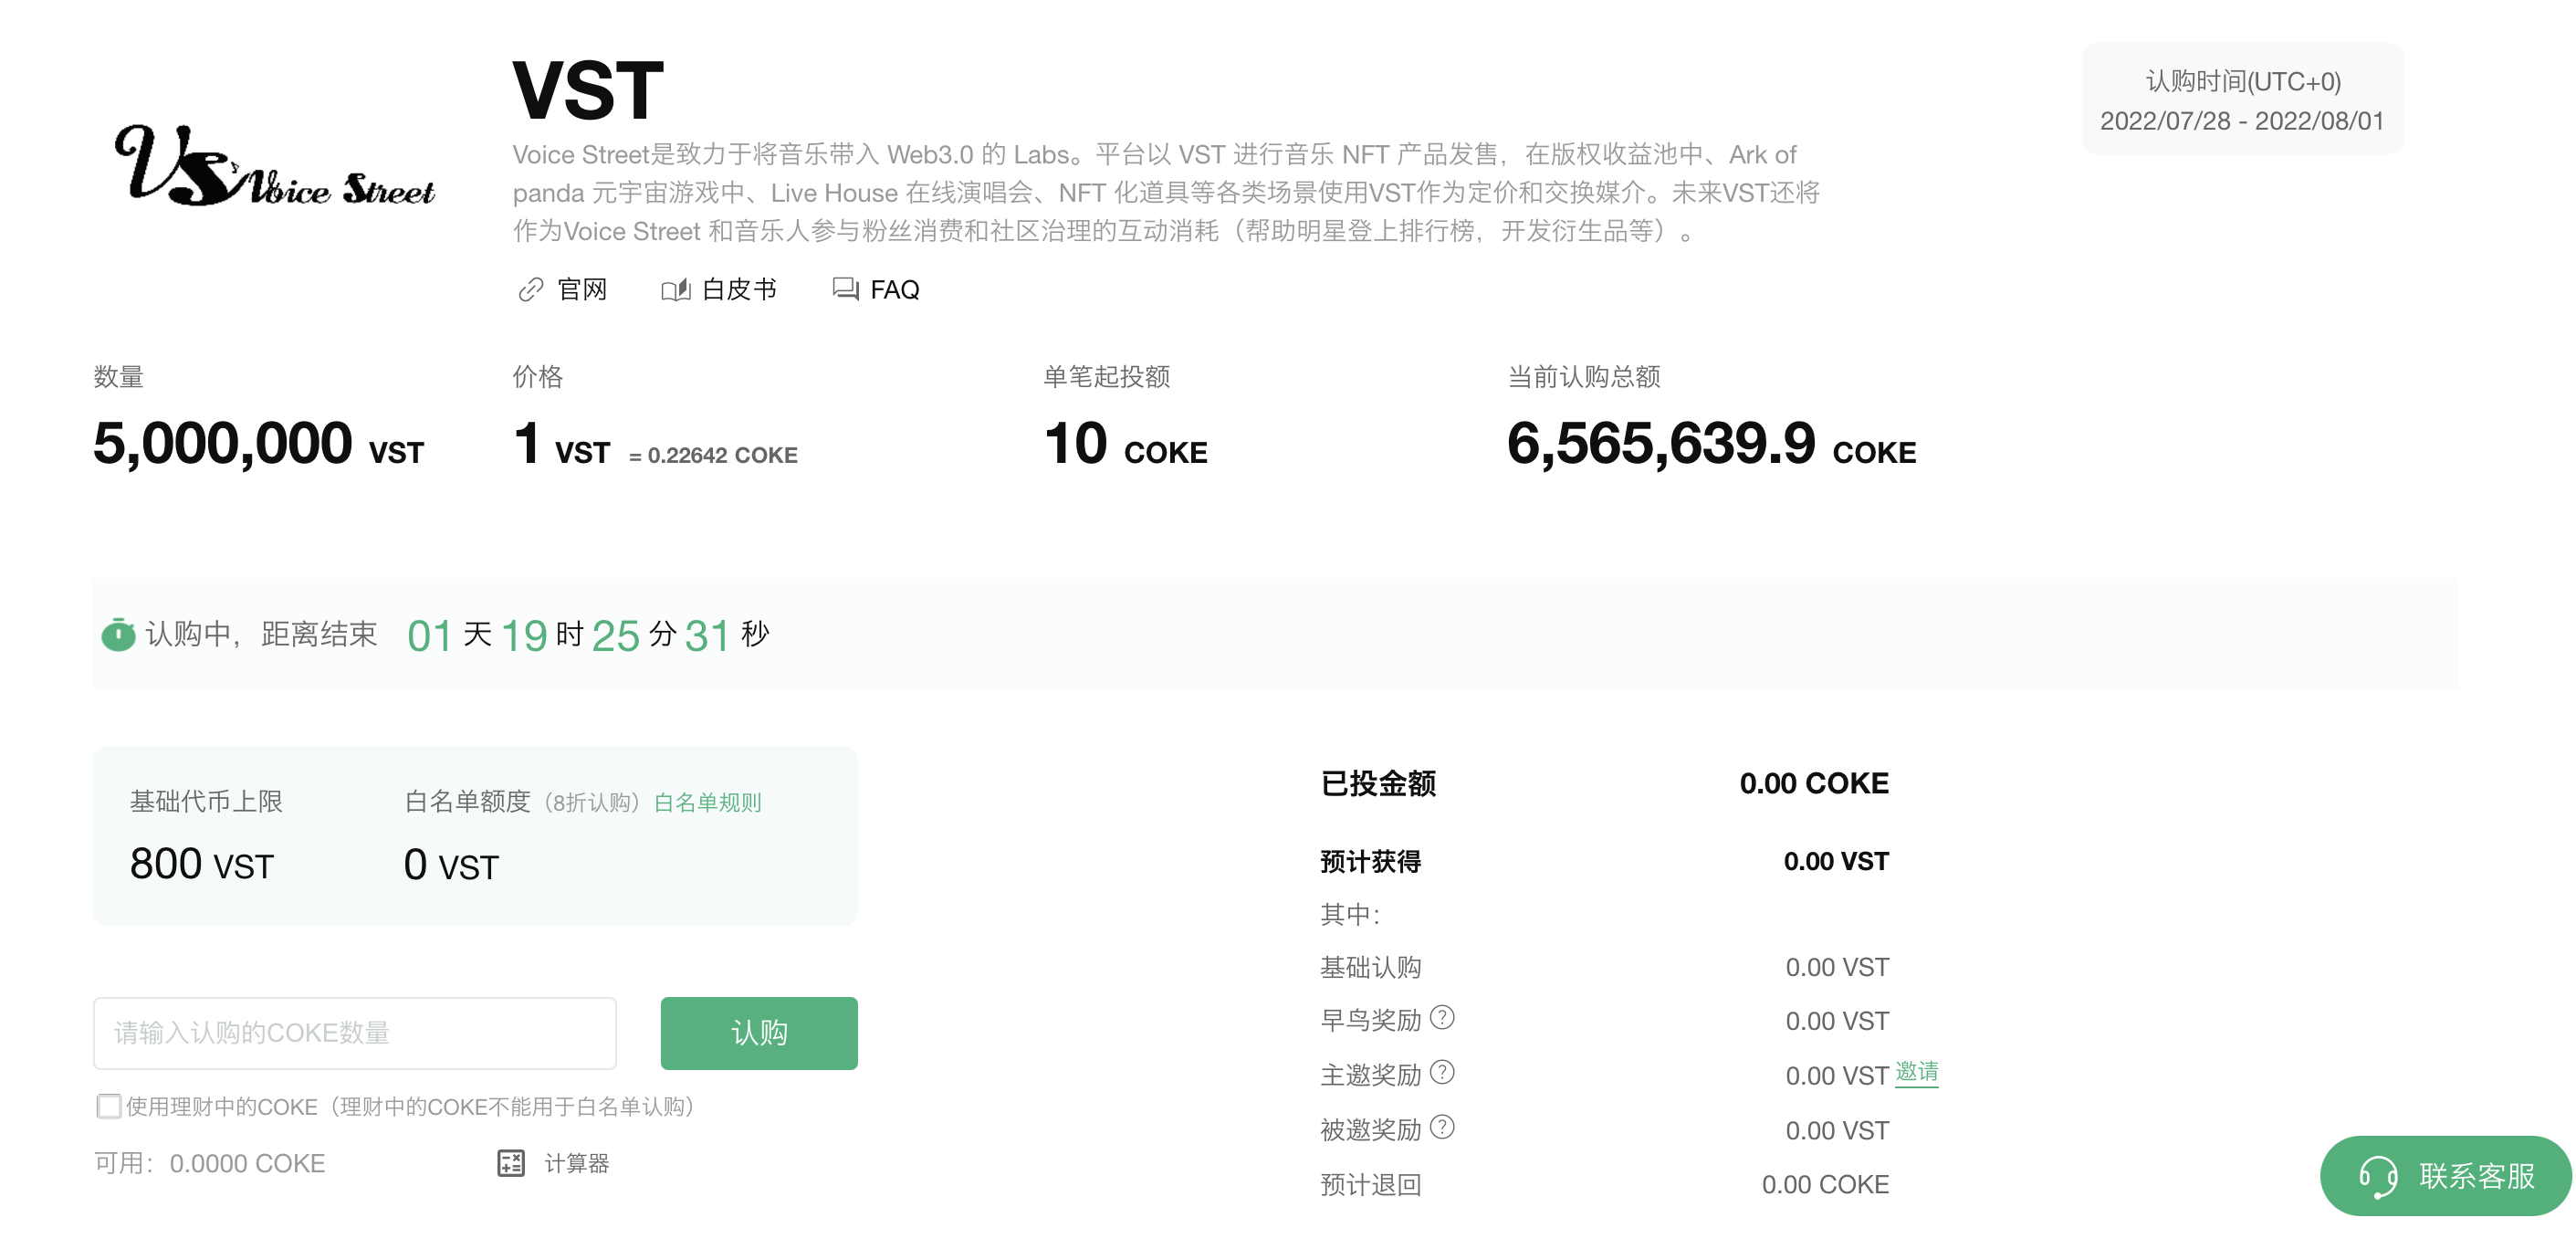
Task: Click the VST title heading
Action: pos(588,90)
